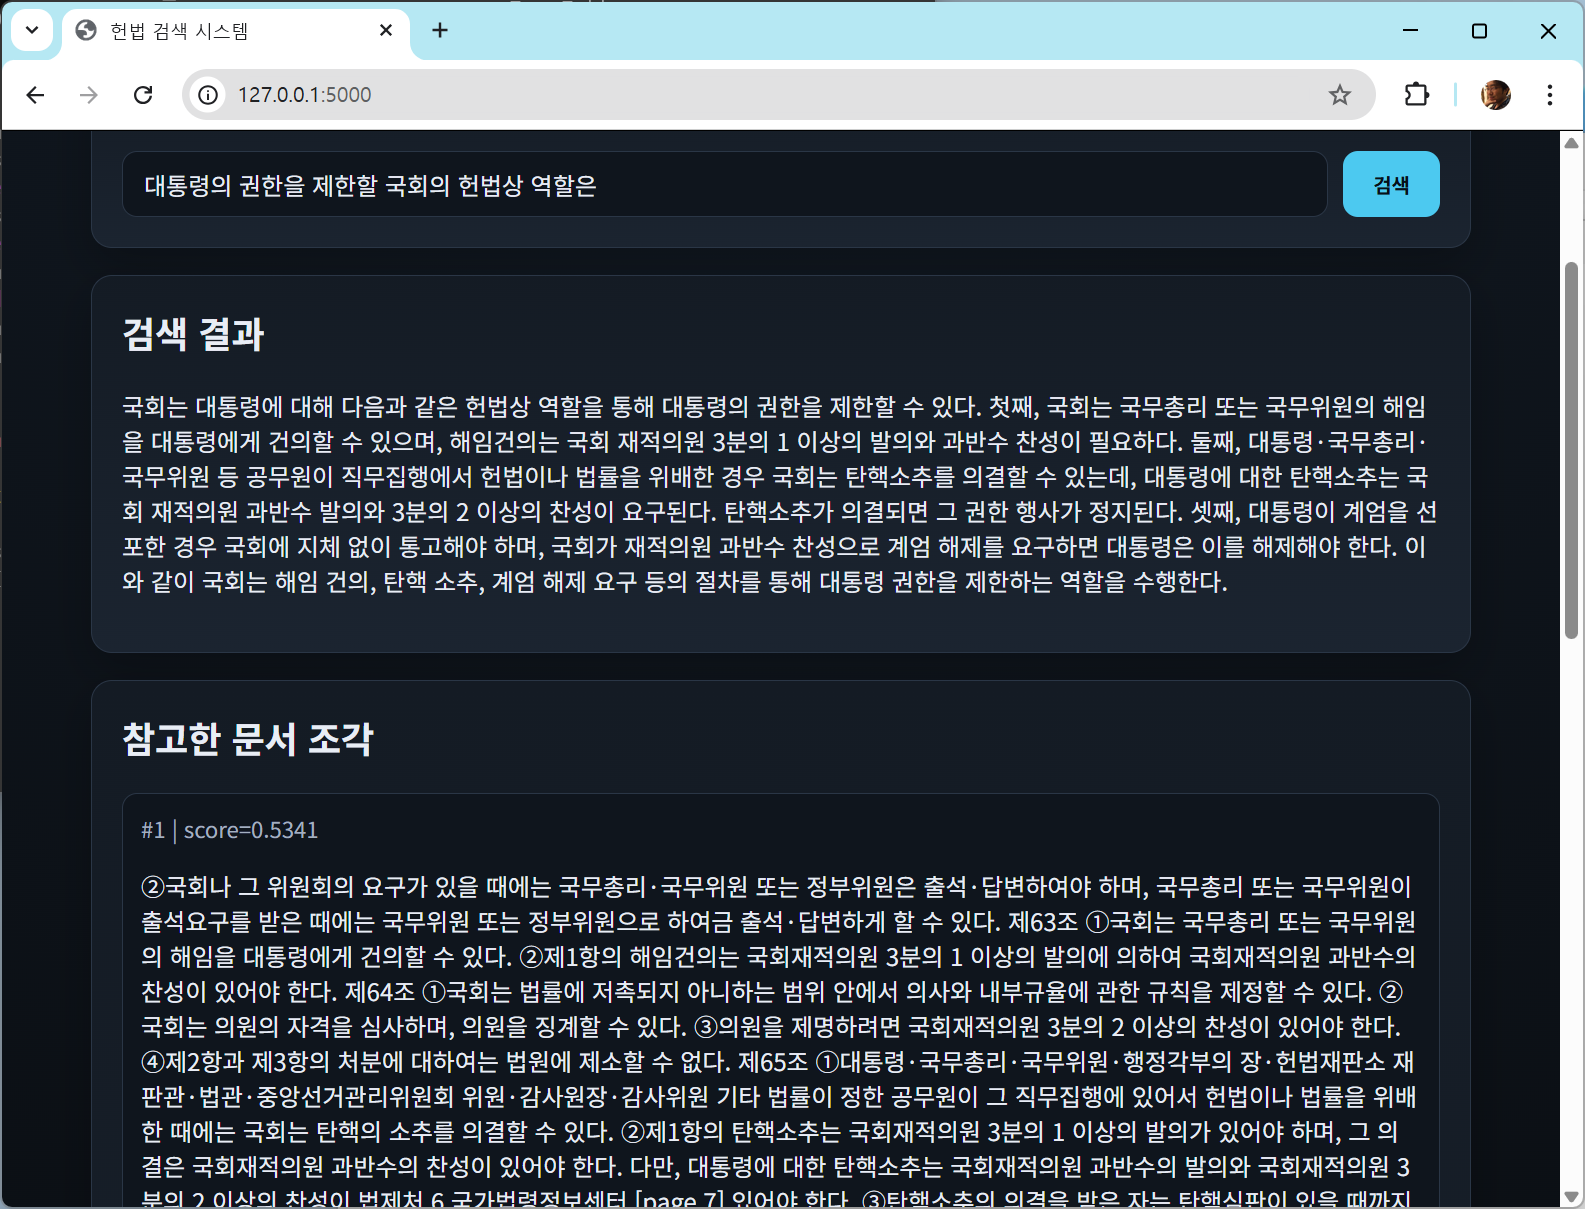Click the scrollbar down arrow

point(1571,1197)
